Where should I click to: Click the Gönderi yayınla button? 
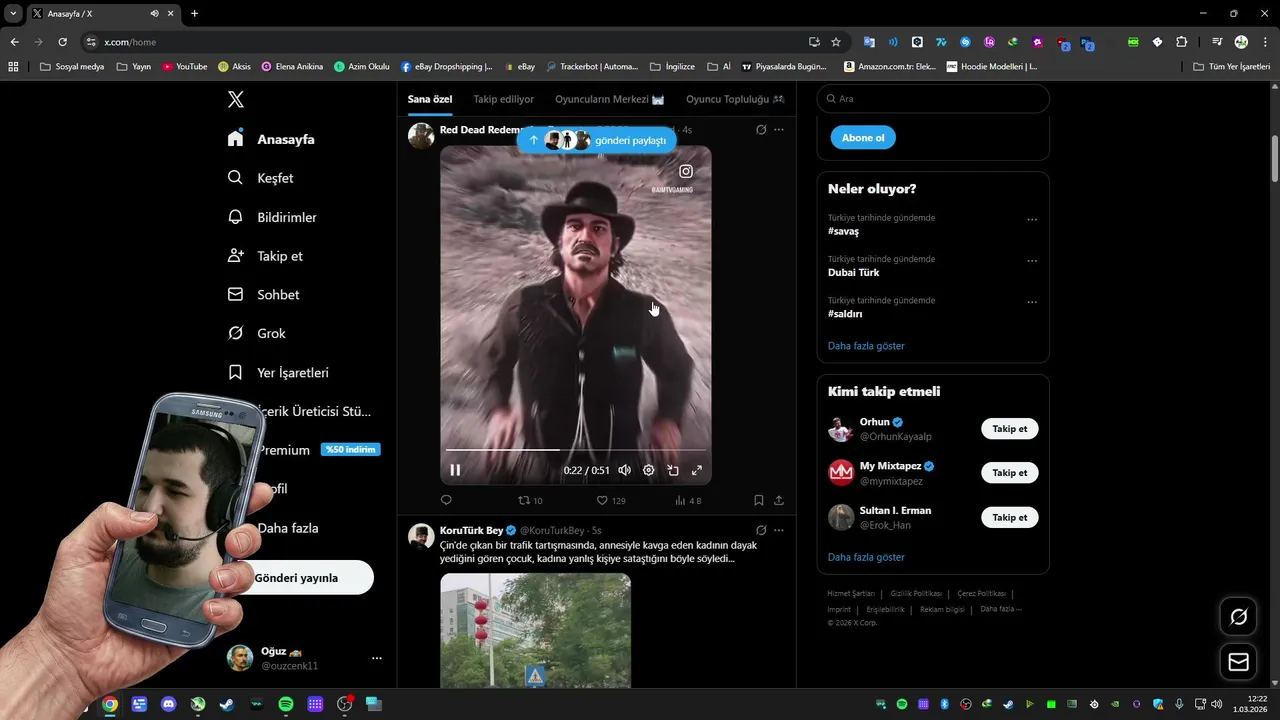tap(296, 578)
